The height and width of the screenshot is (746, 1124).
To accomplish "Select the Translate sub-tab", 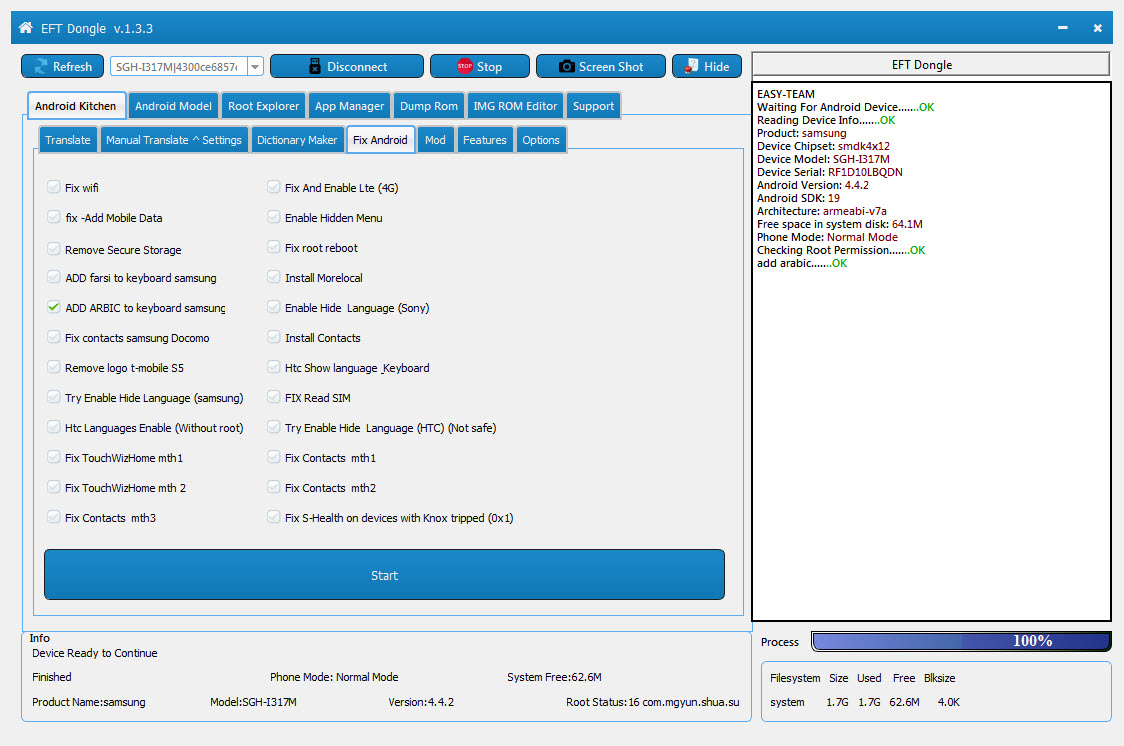I will click(68, 140).
